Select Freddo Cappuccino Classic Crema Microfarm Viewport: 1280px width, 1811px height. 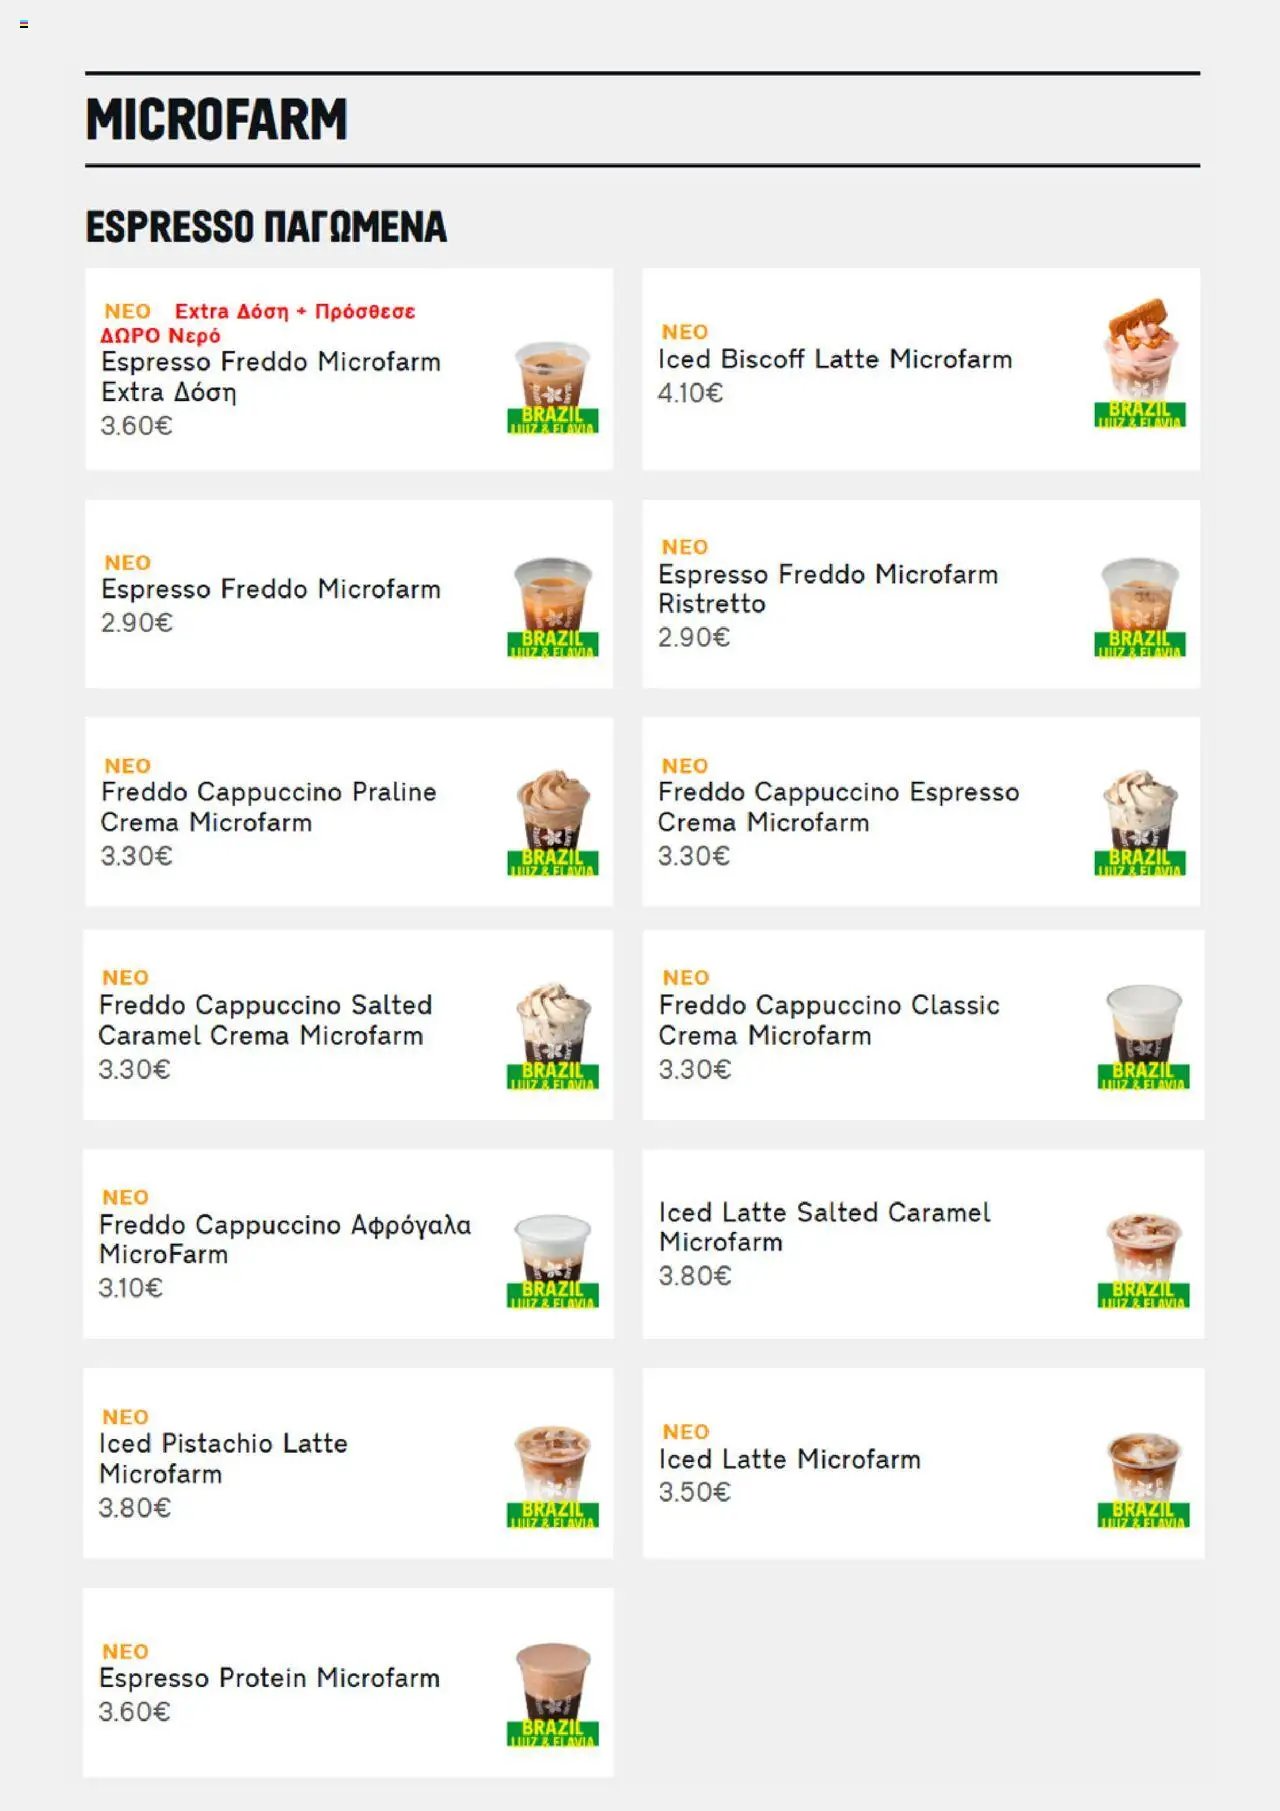(923, 1025)
